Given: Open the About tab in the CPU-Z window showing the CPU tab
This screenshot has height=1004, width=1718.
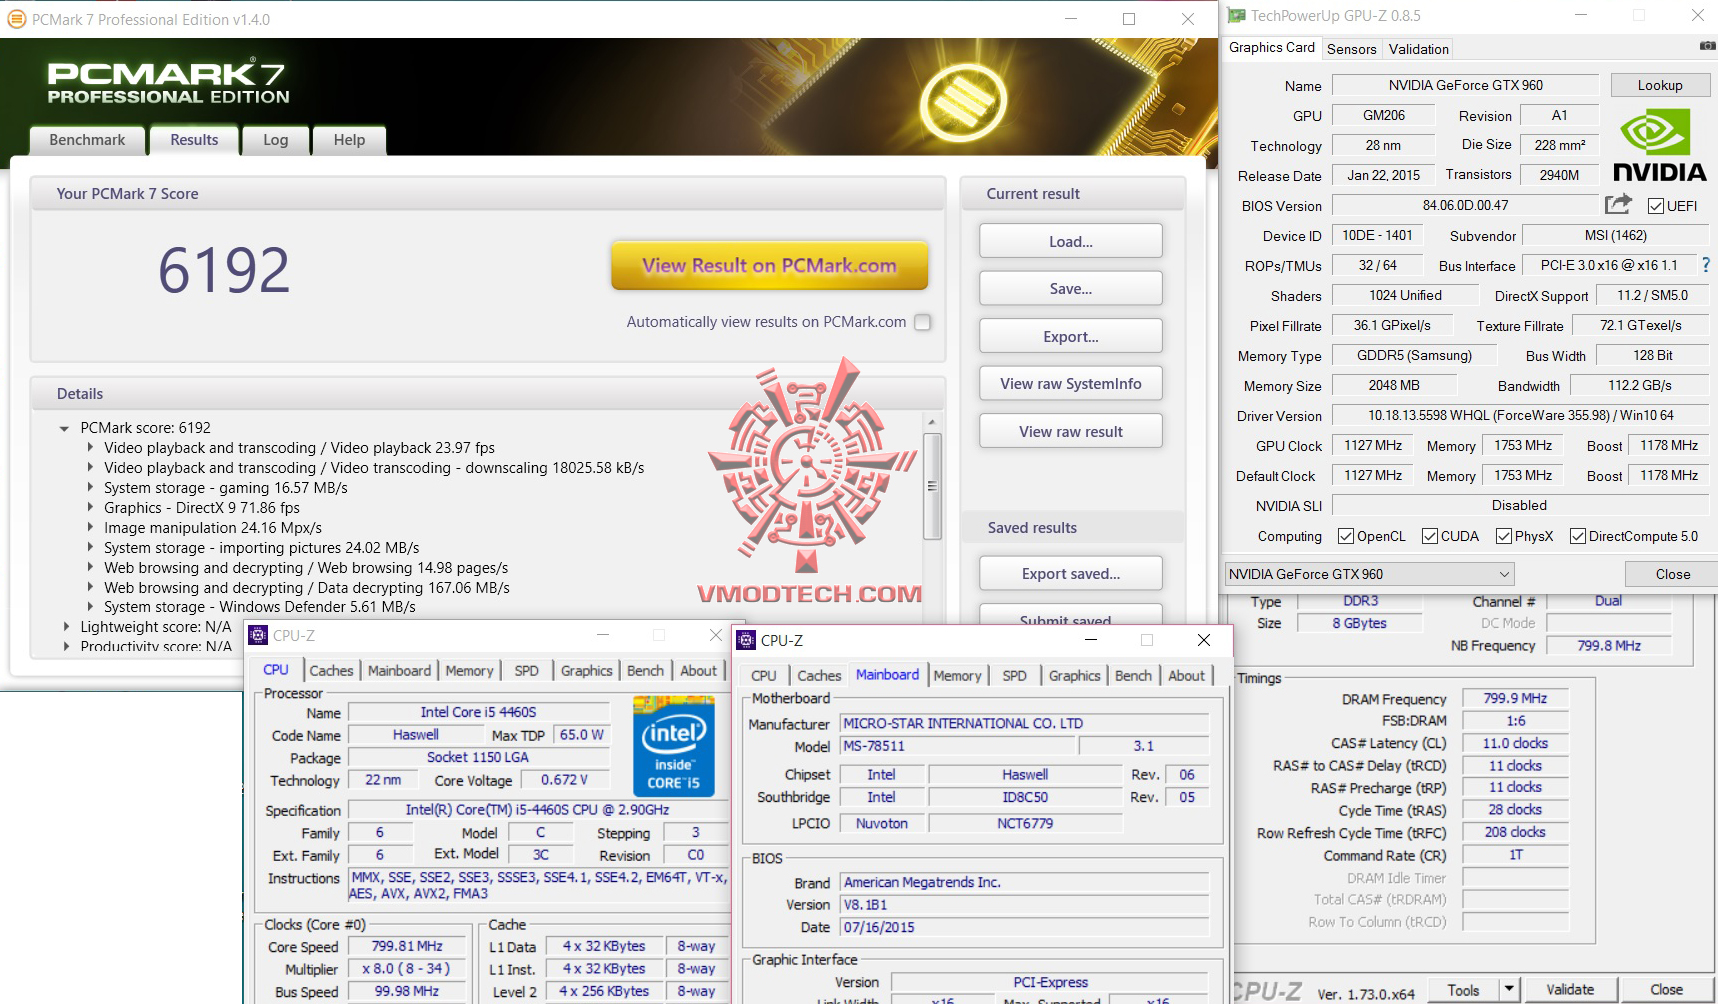Looking at the screenshot, I should [x=698, y=671].
